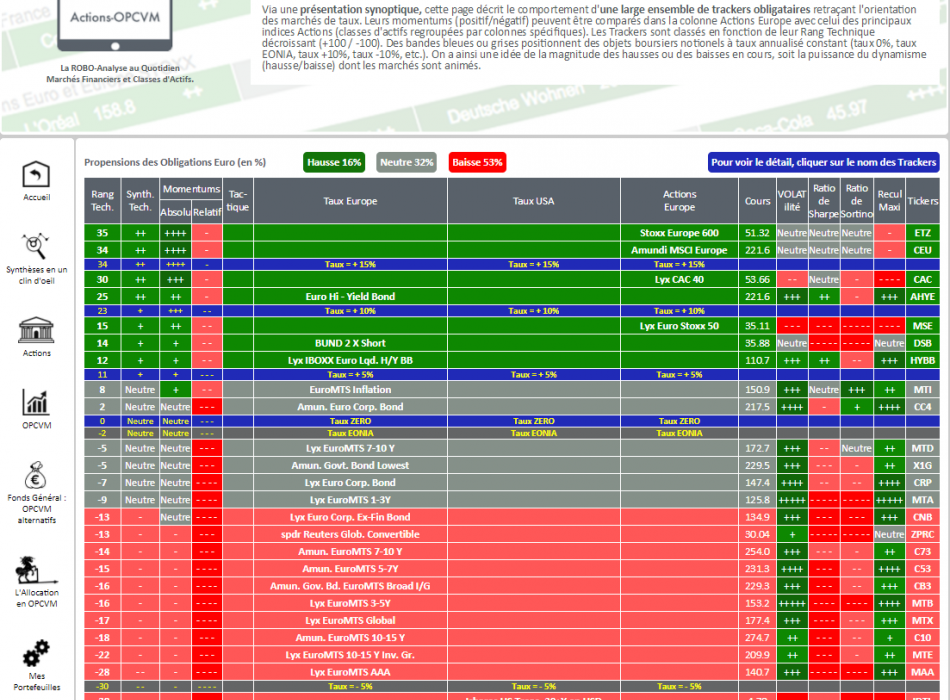Open Synthèses en un clin d'oeil icon

pos(35,247)
